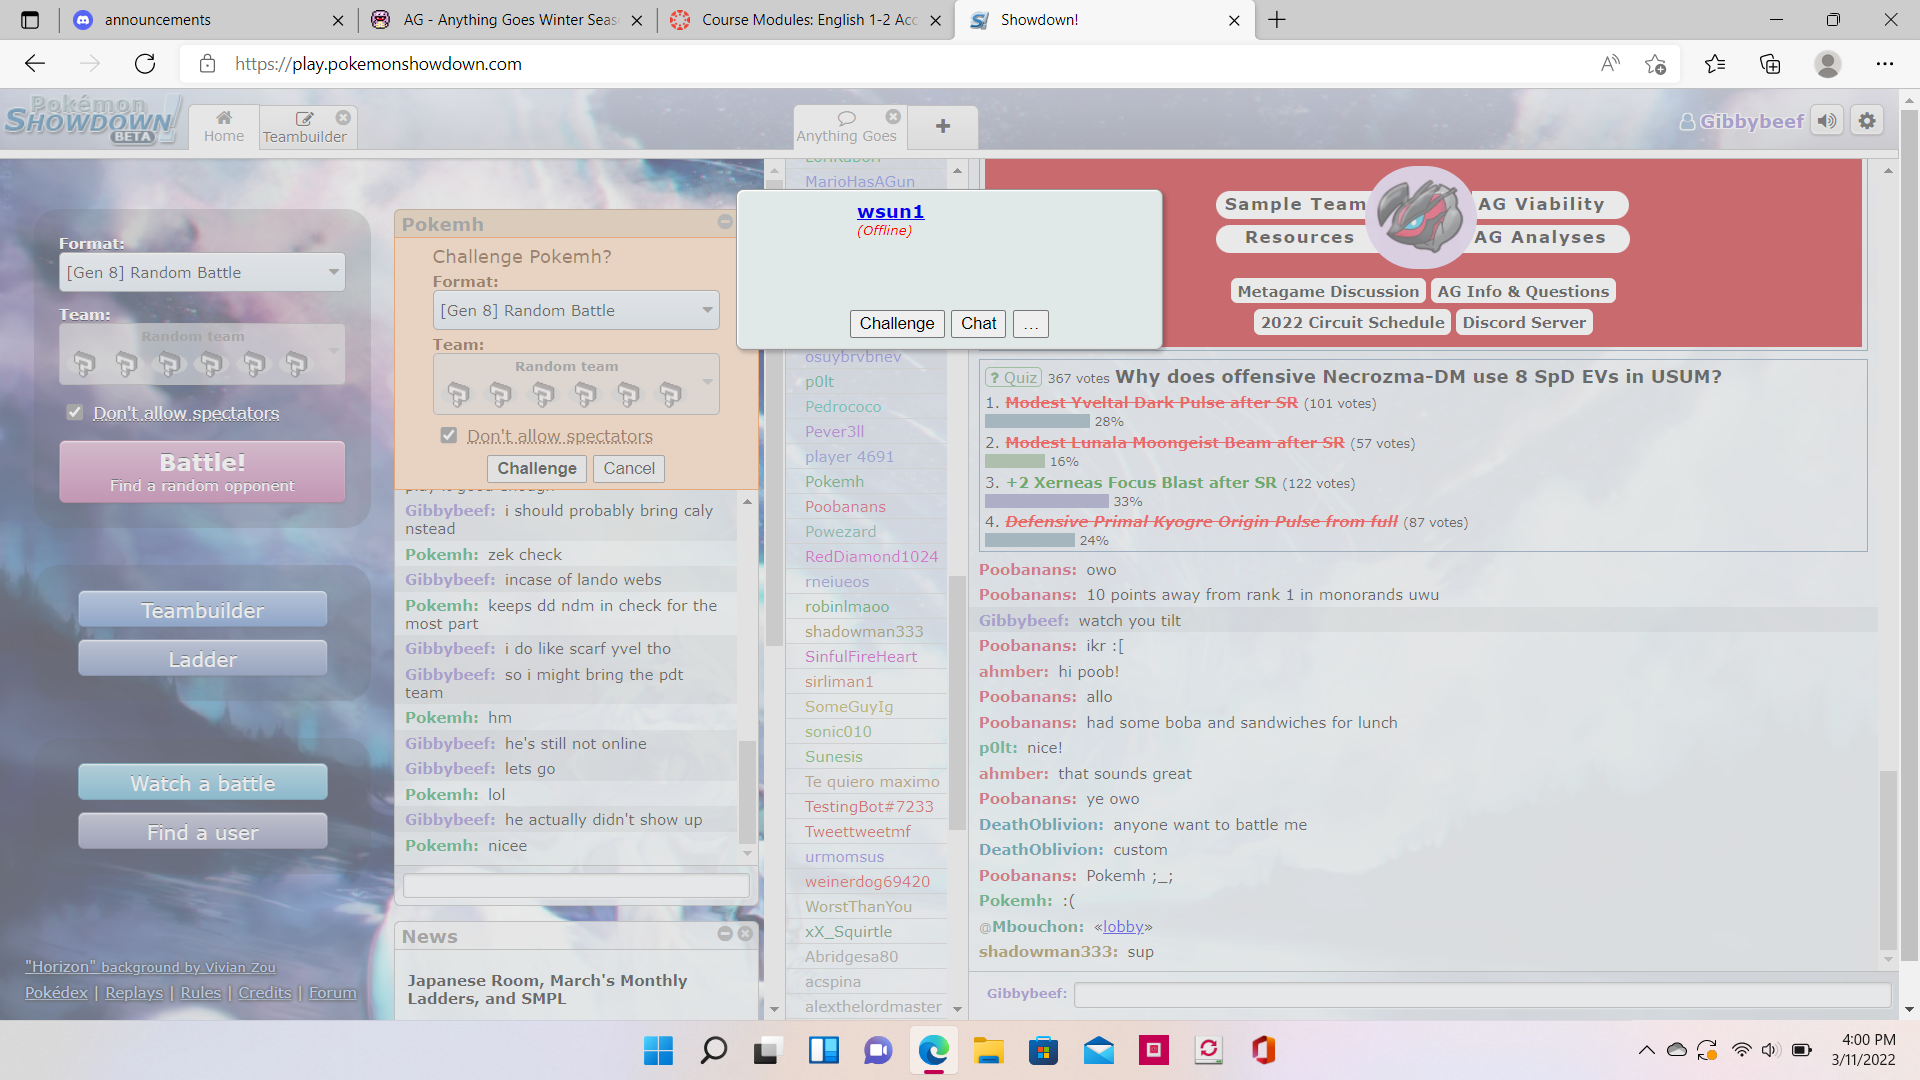Open Widgets on the taskbar
Viewport: 1920px width, 1080px height.
(823, 1050)
